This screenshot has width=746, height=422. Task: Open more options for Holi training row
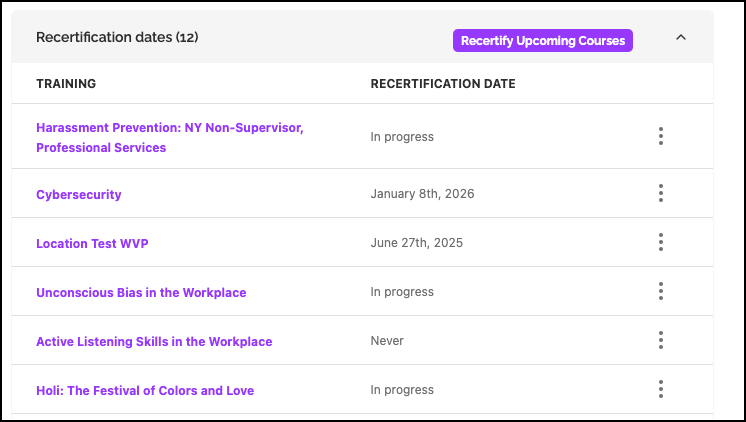[x=661, y=390]
